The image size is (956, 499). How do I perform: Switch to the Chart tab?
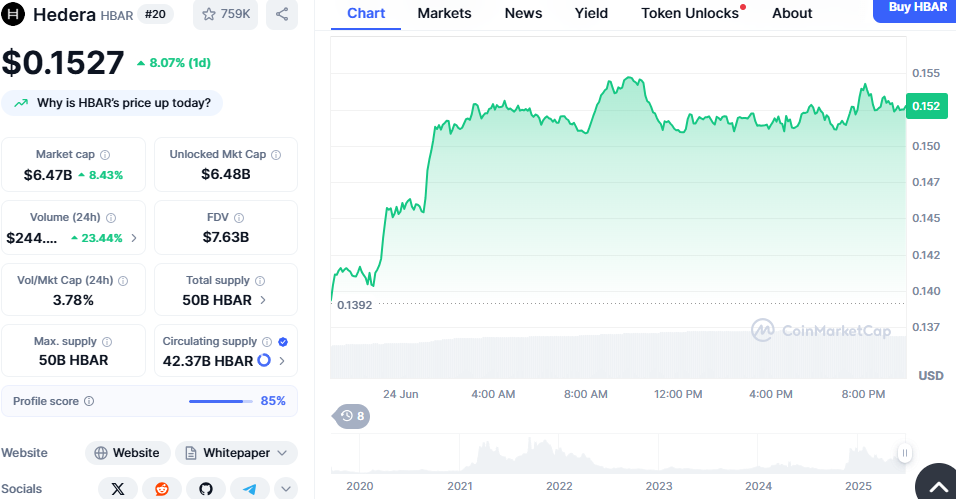click(x=366, y=13)
